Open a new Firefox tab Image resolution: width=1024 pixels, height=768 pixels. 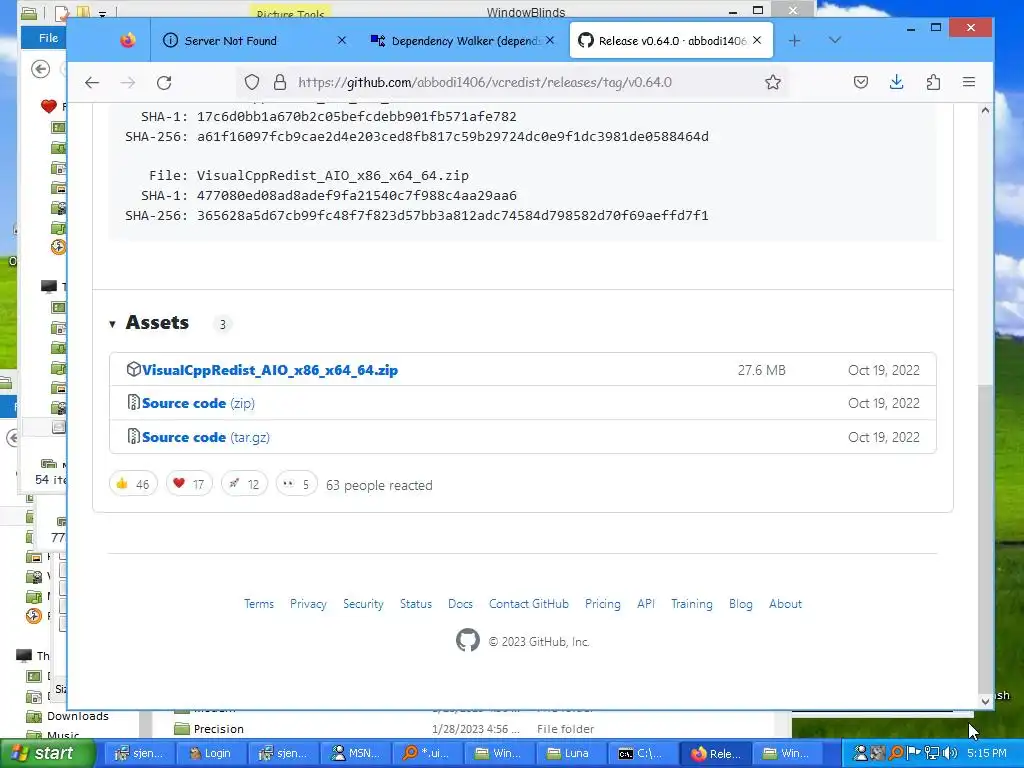tap(794, 40)
